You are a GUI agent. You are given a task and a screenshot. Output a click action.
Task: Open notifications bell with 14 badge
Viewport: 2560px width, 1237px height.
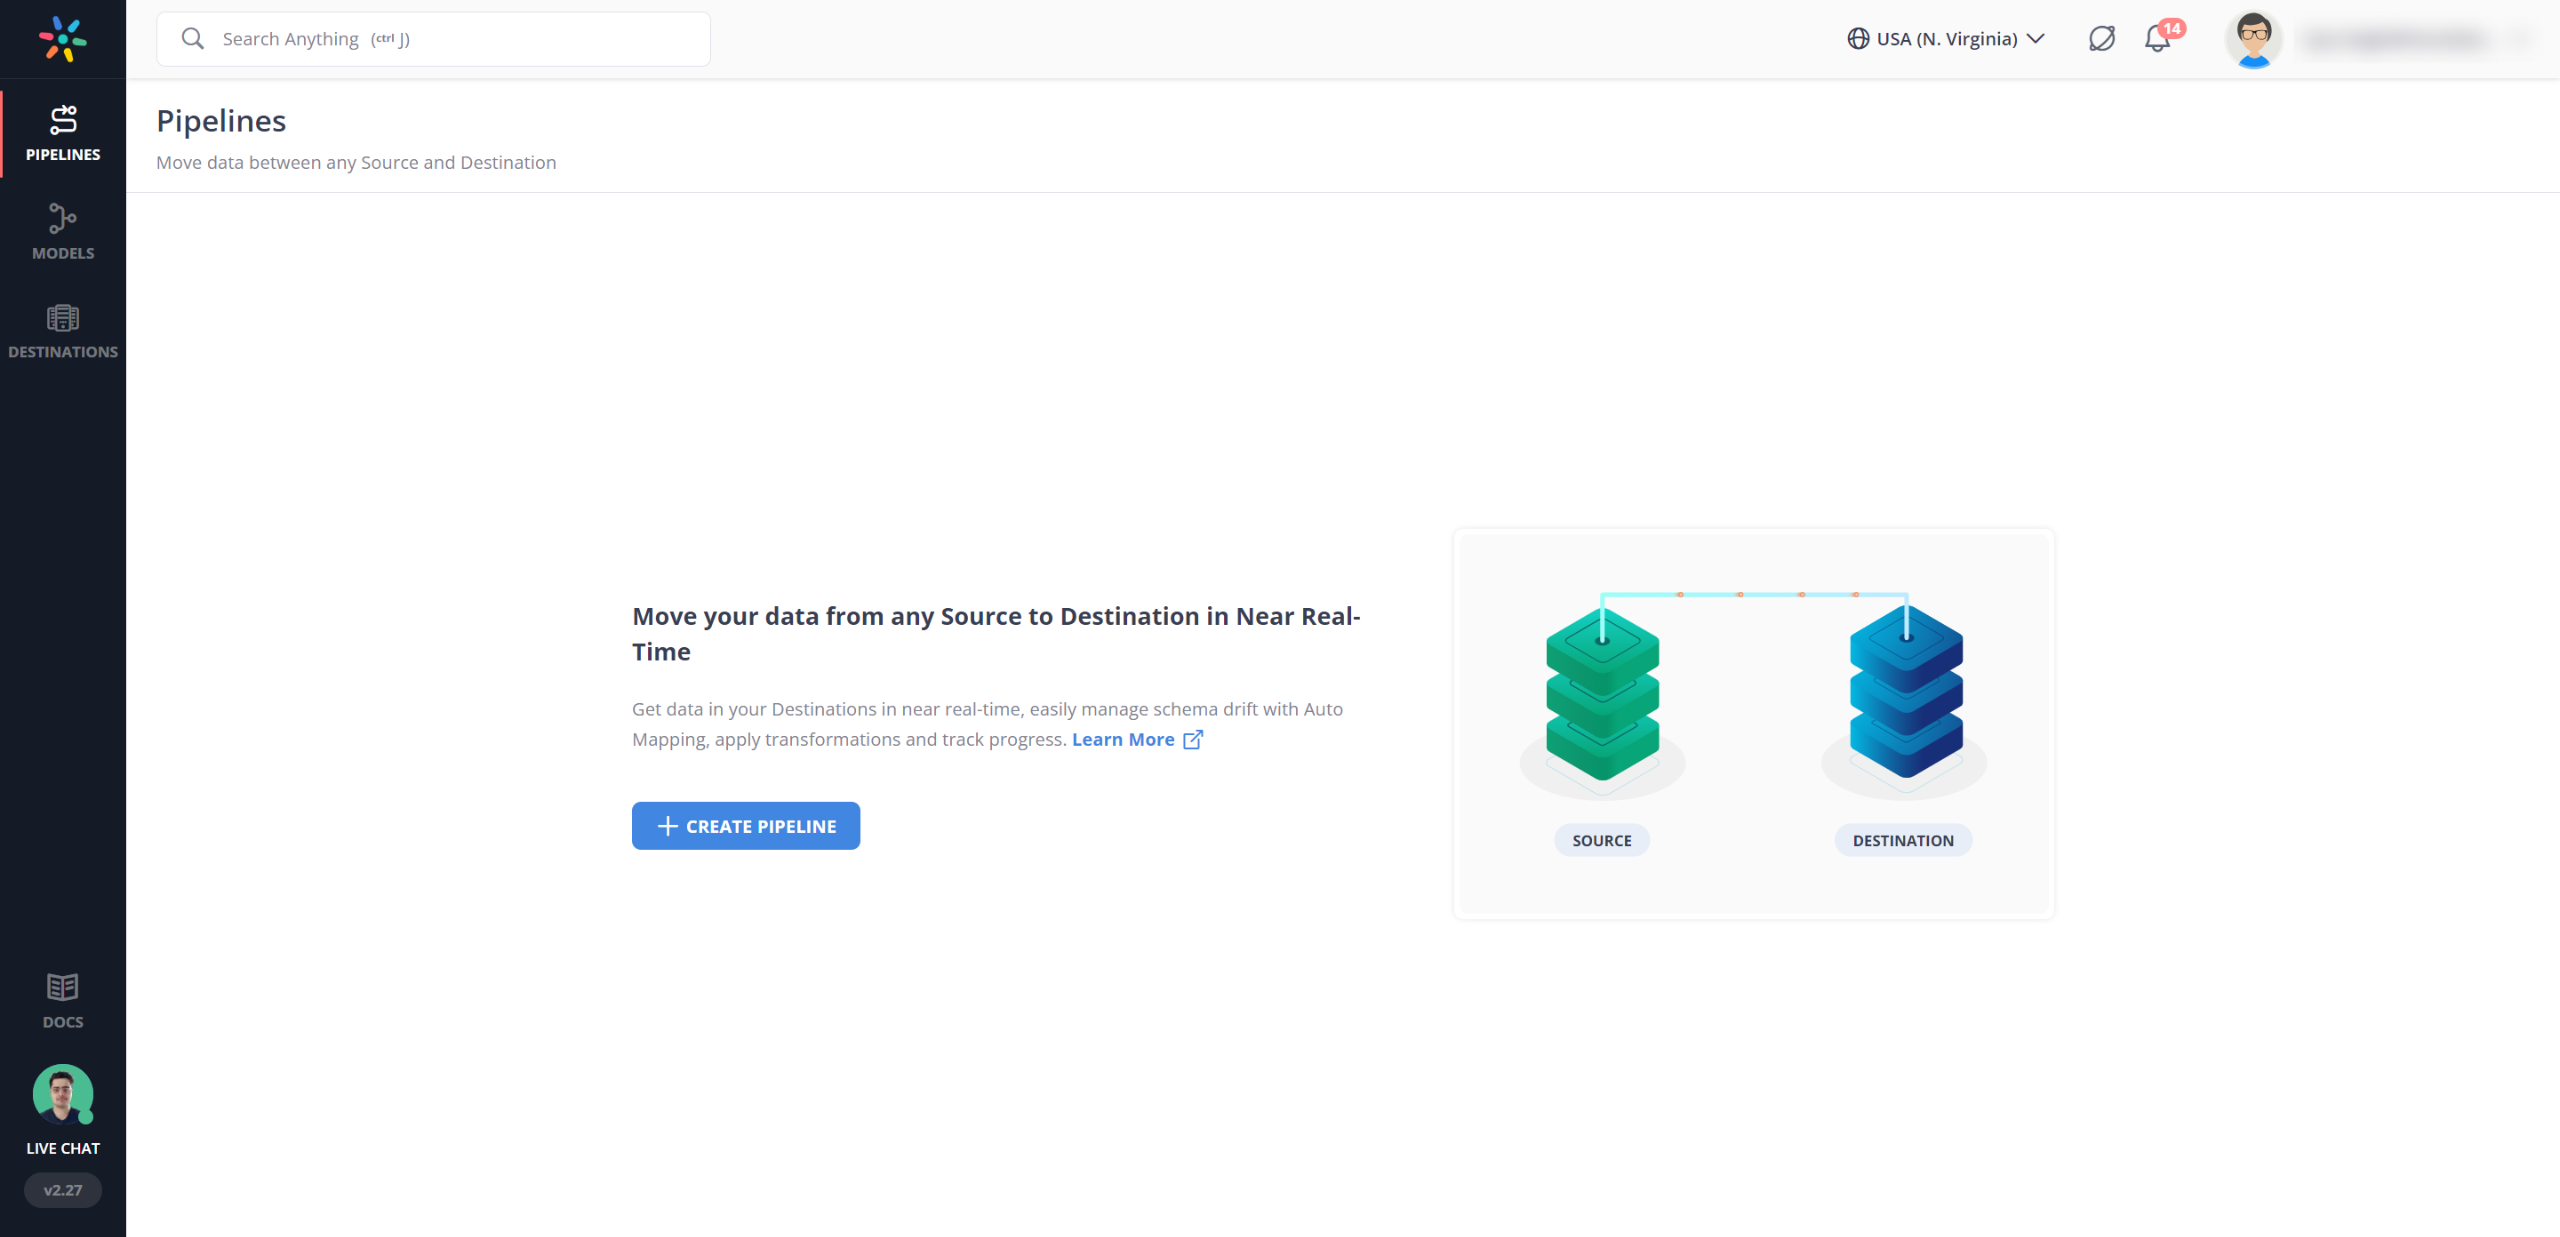point(2158,39)
